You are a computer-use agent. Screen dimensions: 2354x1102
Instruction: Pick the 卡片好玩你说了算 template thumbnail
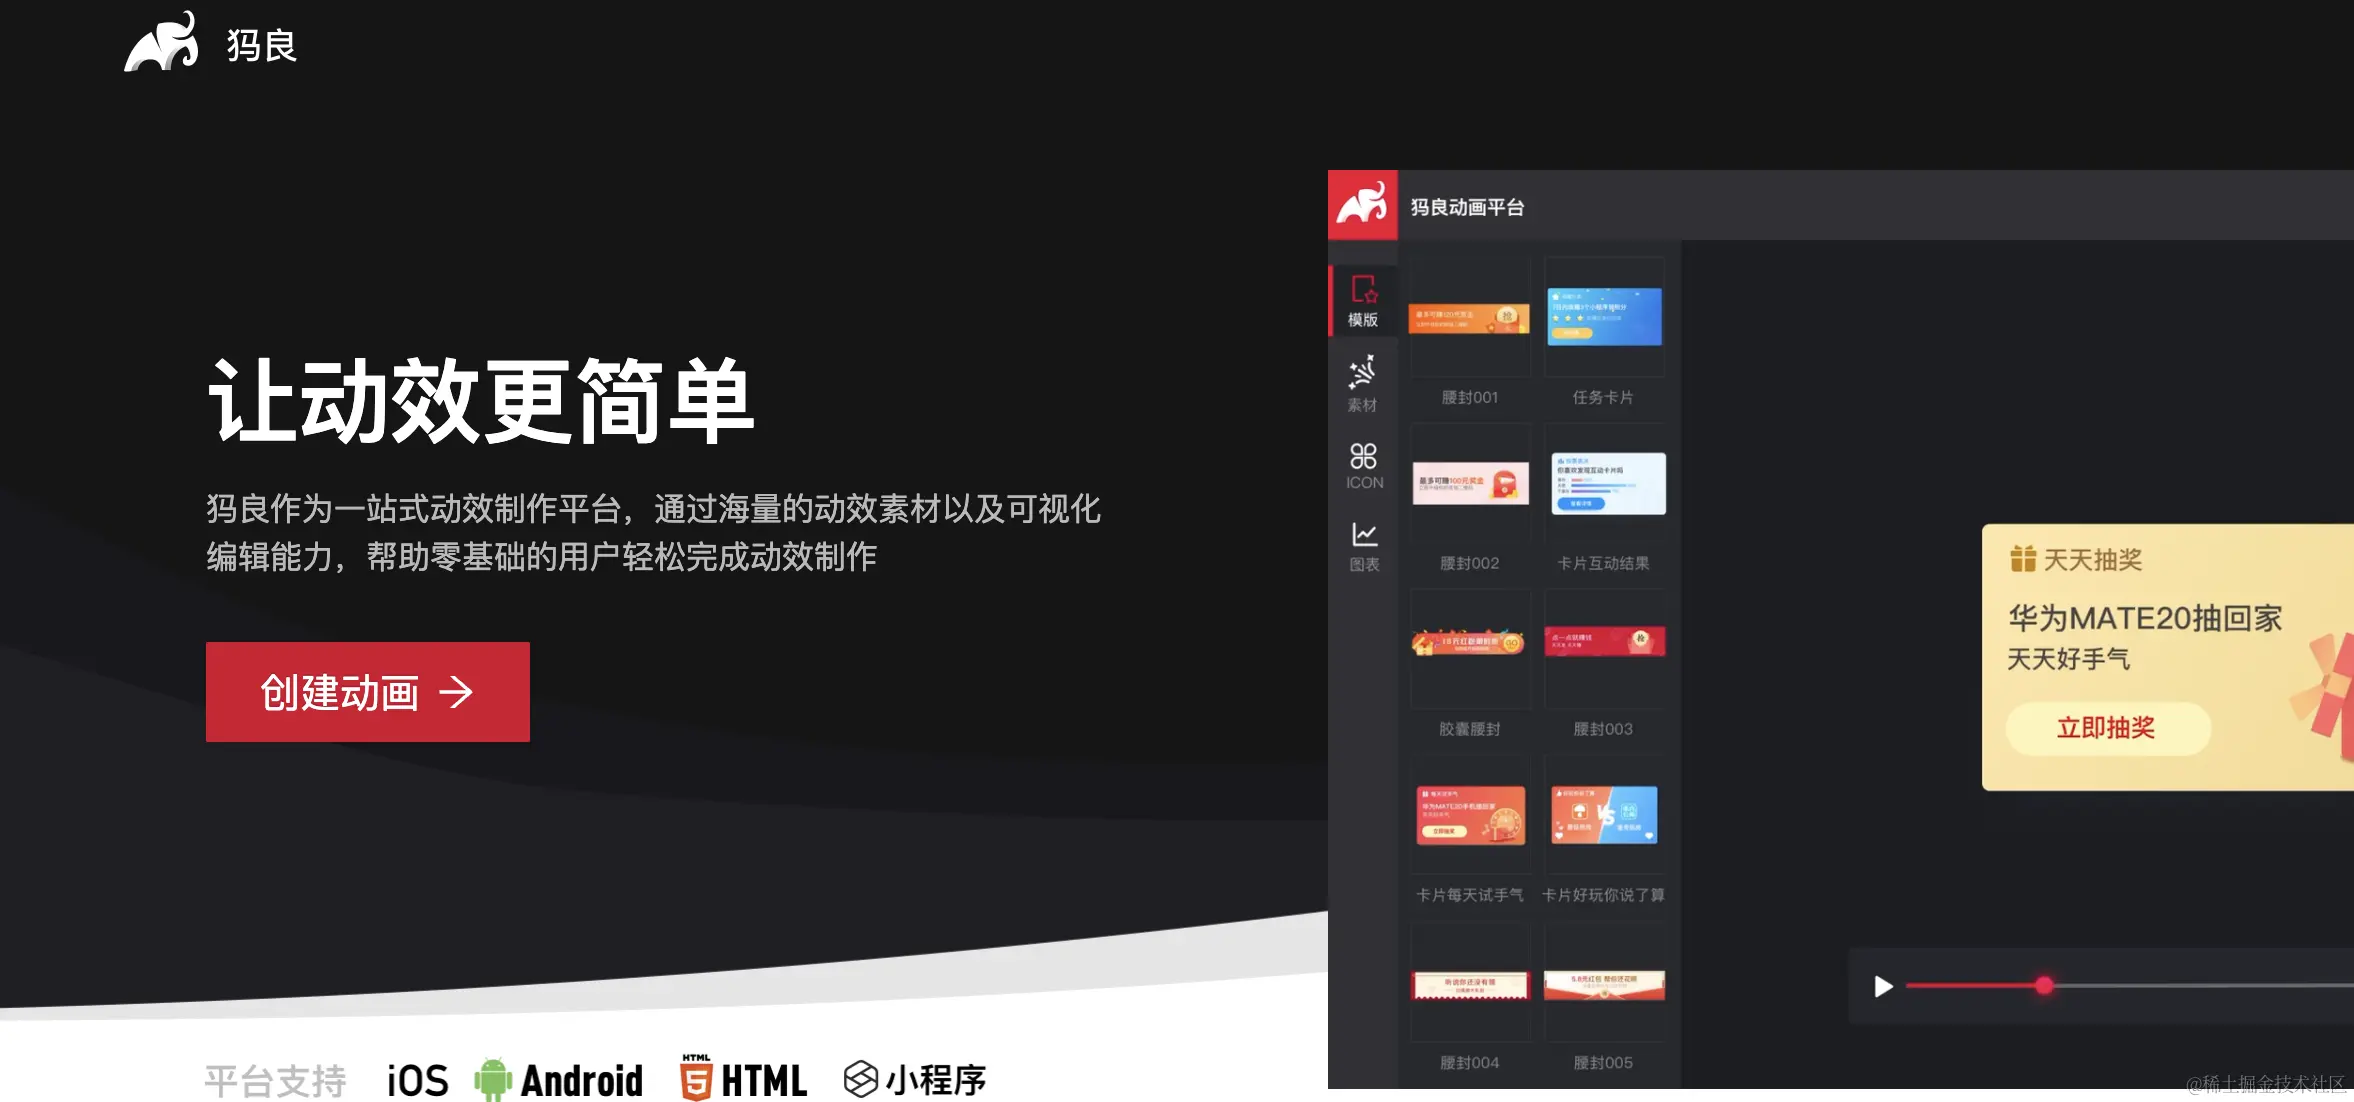tap(1604, 814)
